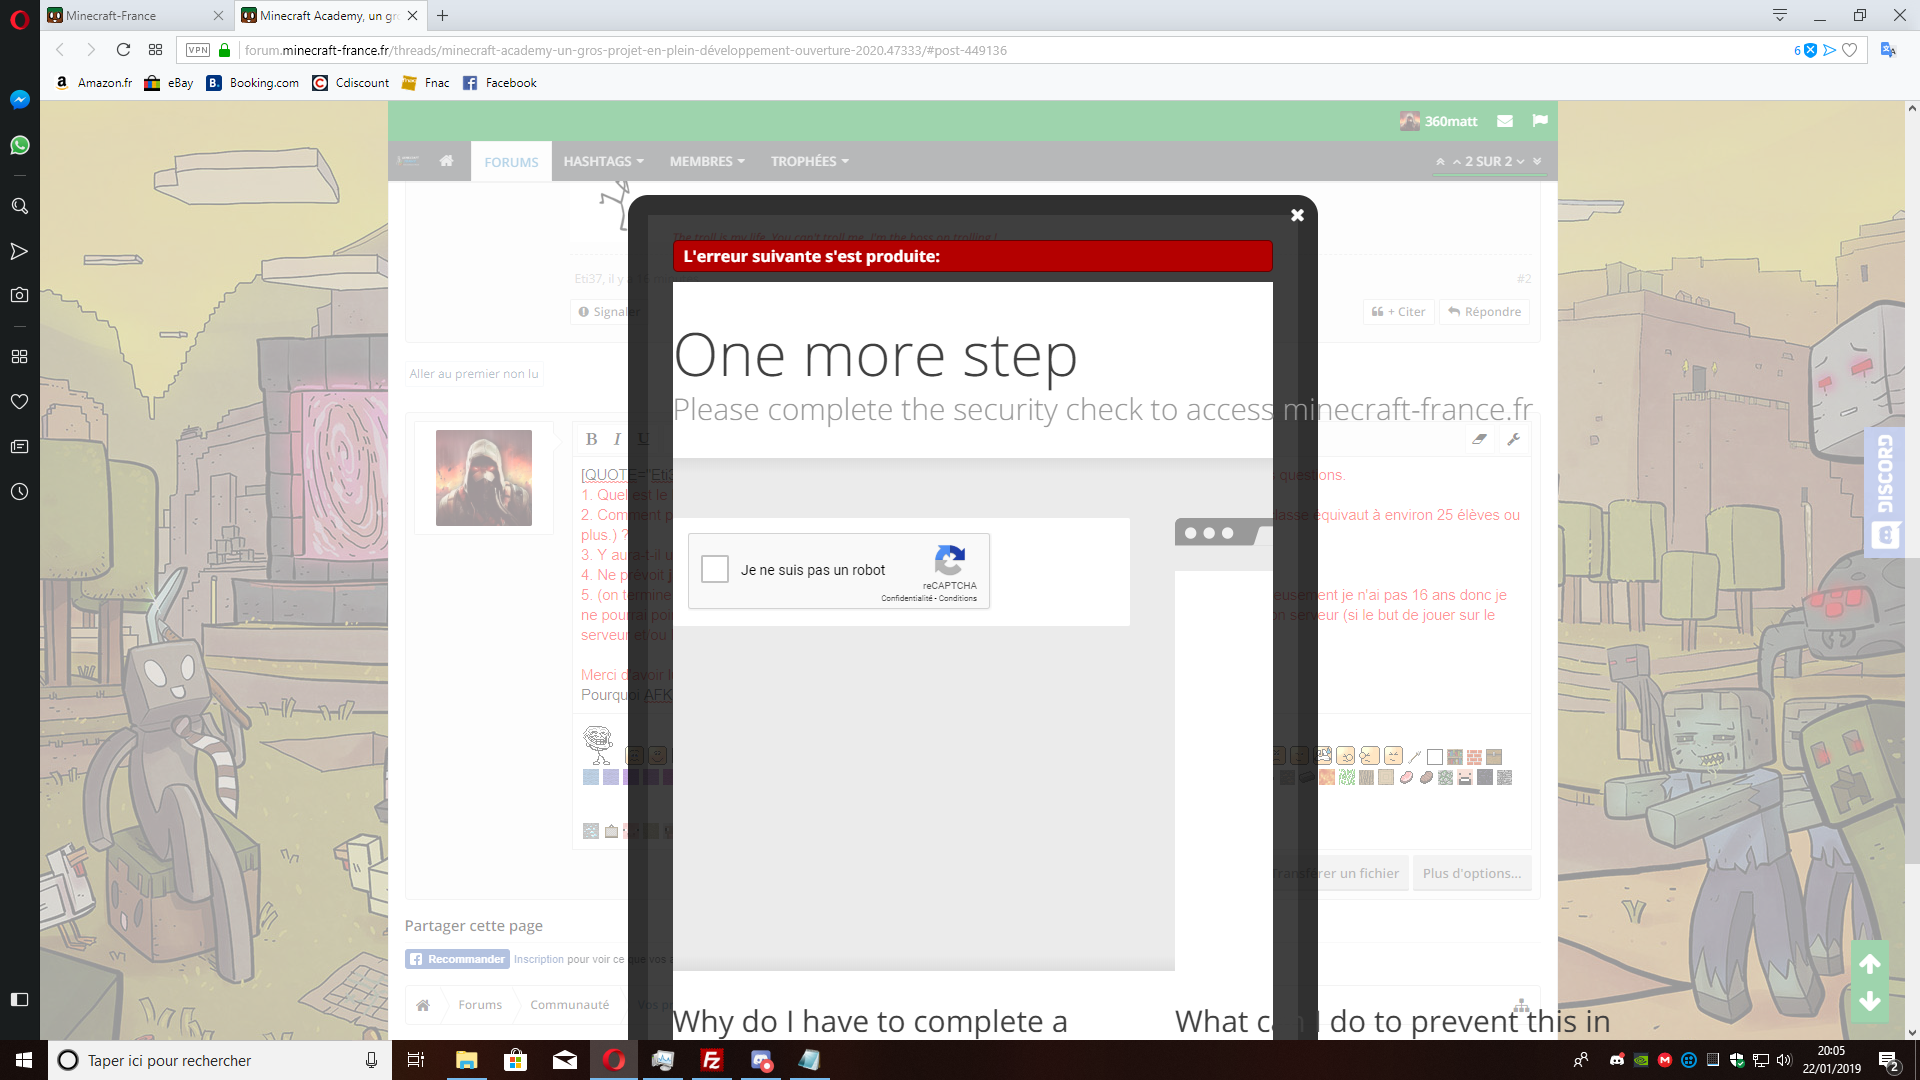Click the wrench BB-code mode editor icon
The height and width of the screenshot is (1080, 1920).
1513,439
